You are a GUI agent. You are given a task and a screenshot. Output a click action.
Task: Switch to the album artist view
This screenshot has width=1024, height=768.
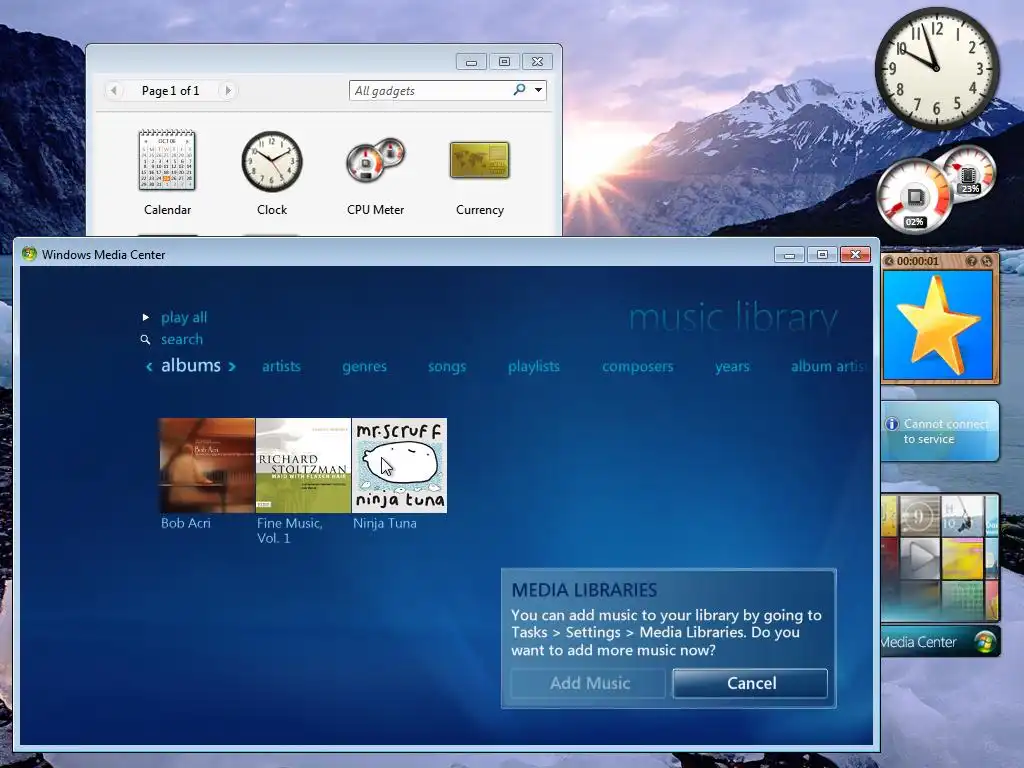click(828, 366)
